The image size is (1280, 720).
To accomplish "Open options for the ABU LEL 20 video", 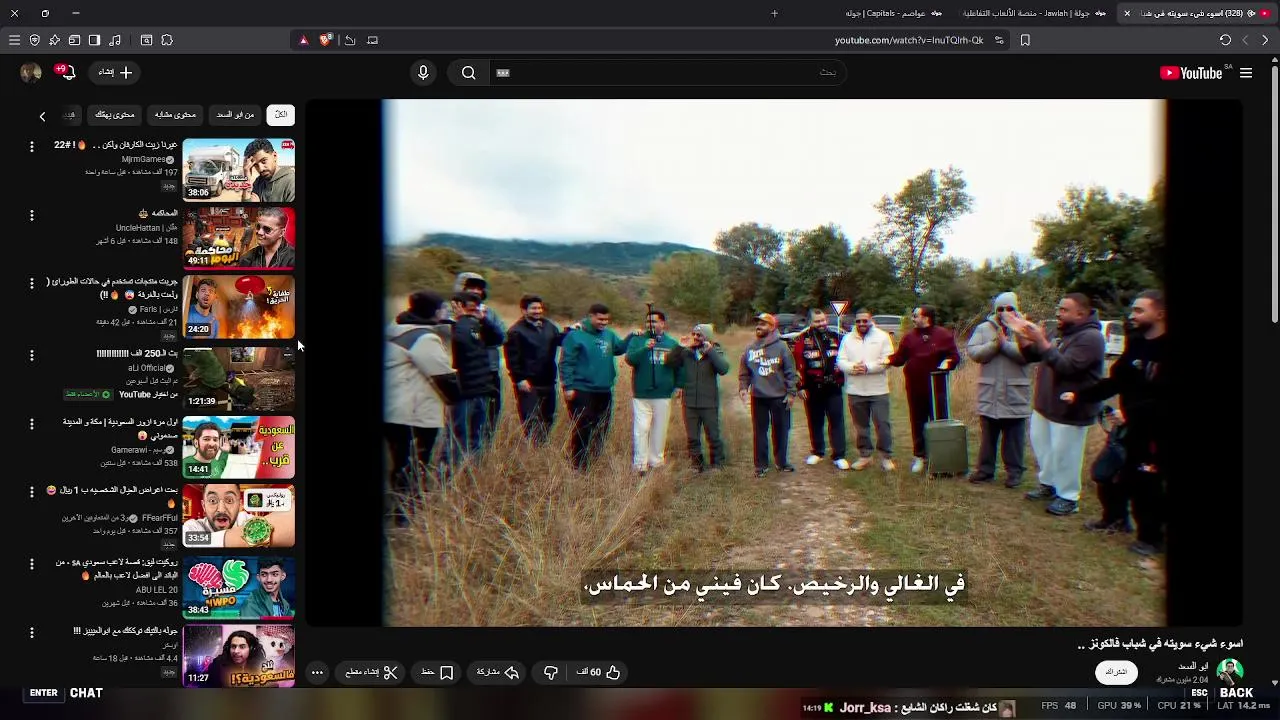I will pyautogui.click(x=31, y=563).
